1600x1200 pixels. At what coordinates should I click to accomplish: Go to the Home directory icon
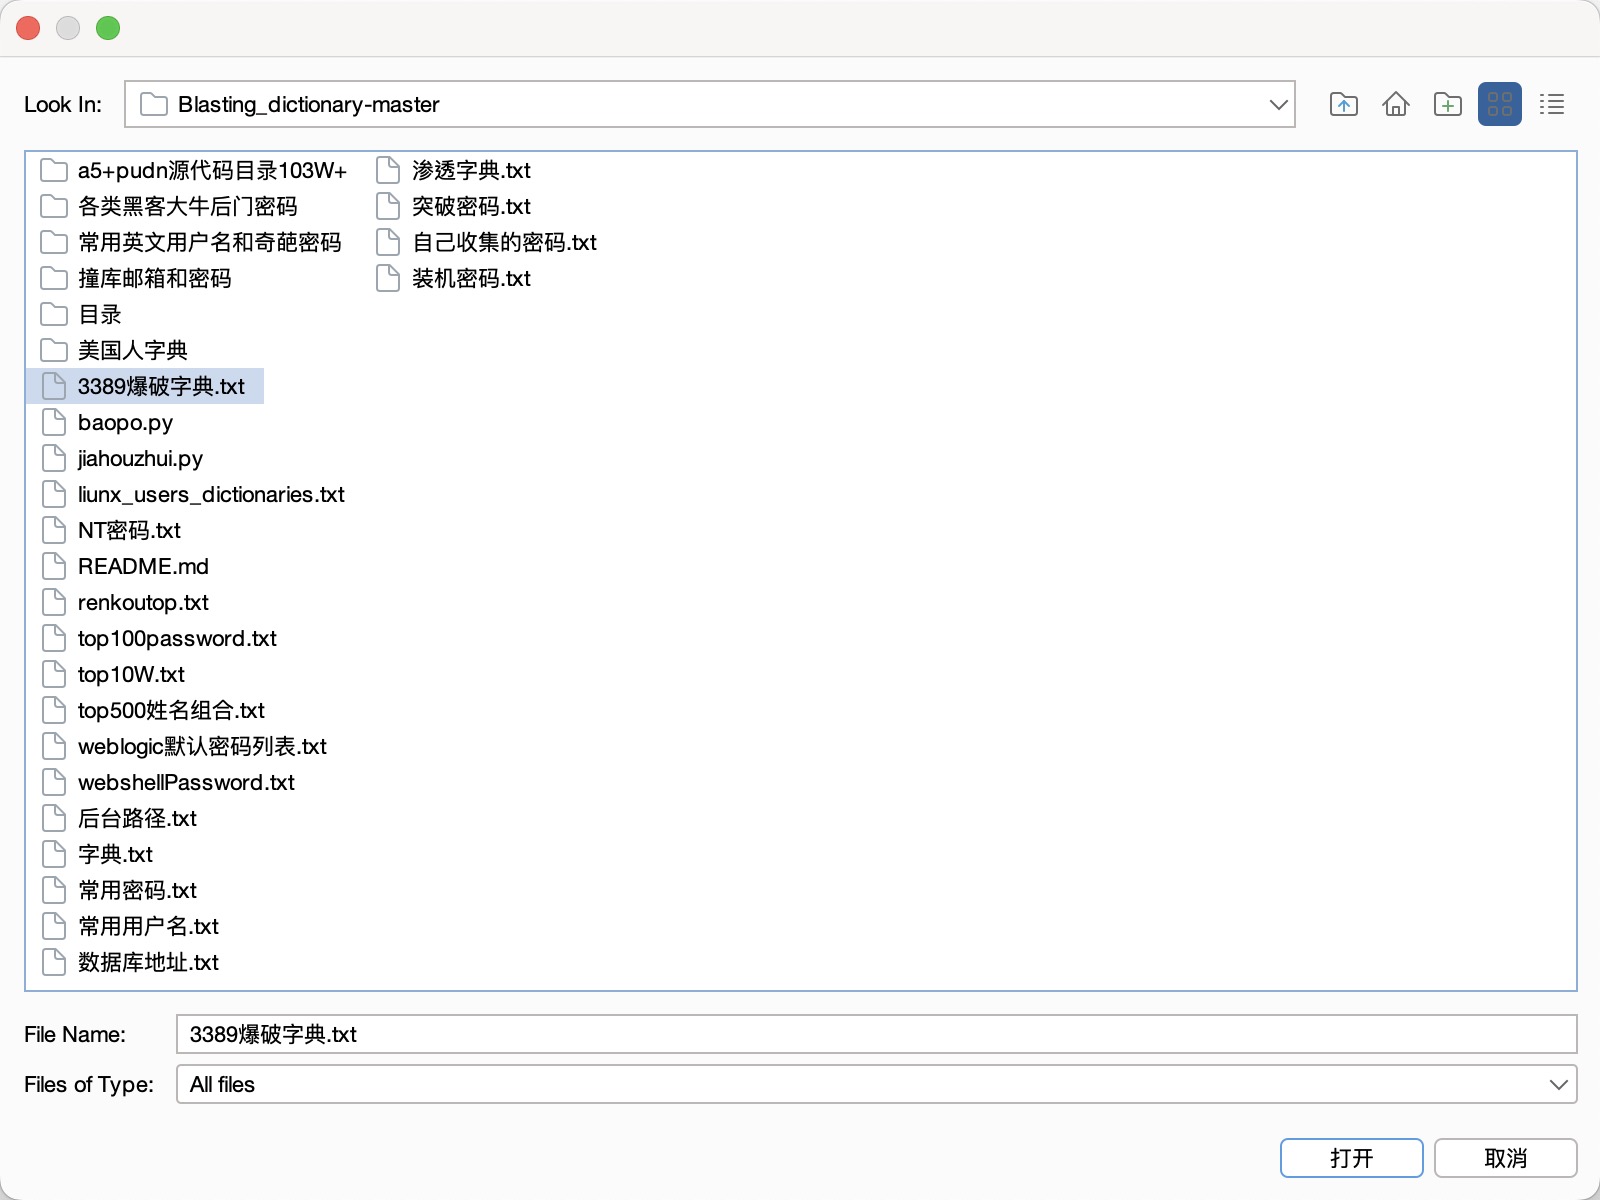[x=1395, y=104]
